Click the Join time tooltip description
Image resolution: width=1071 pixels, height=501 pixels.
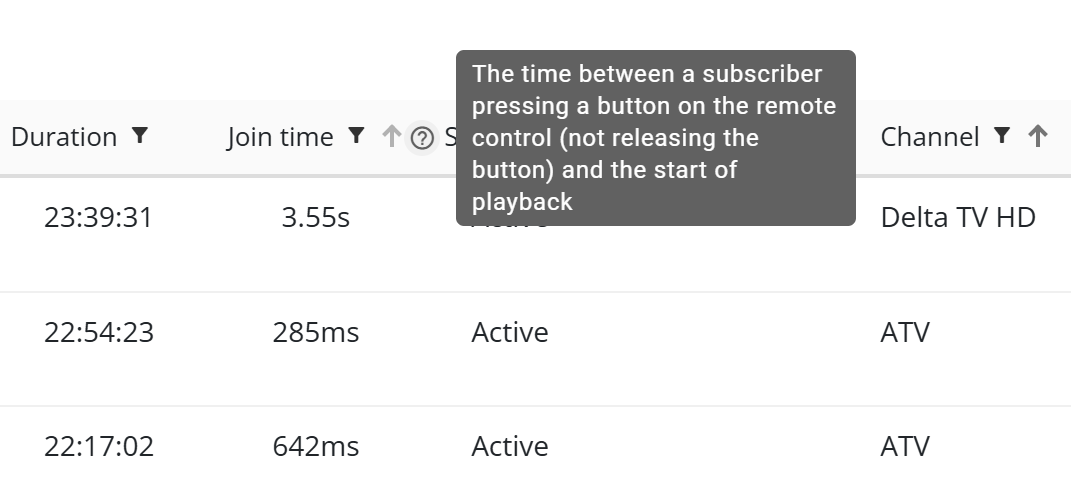655,138
